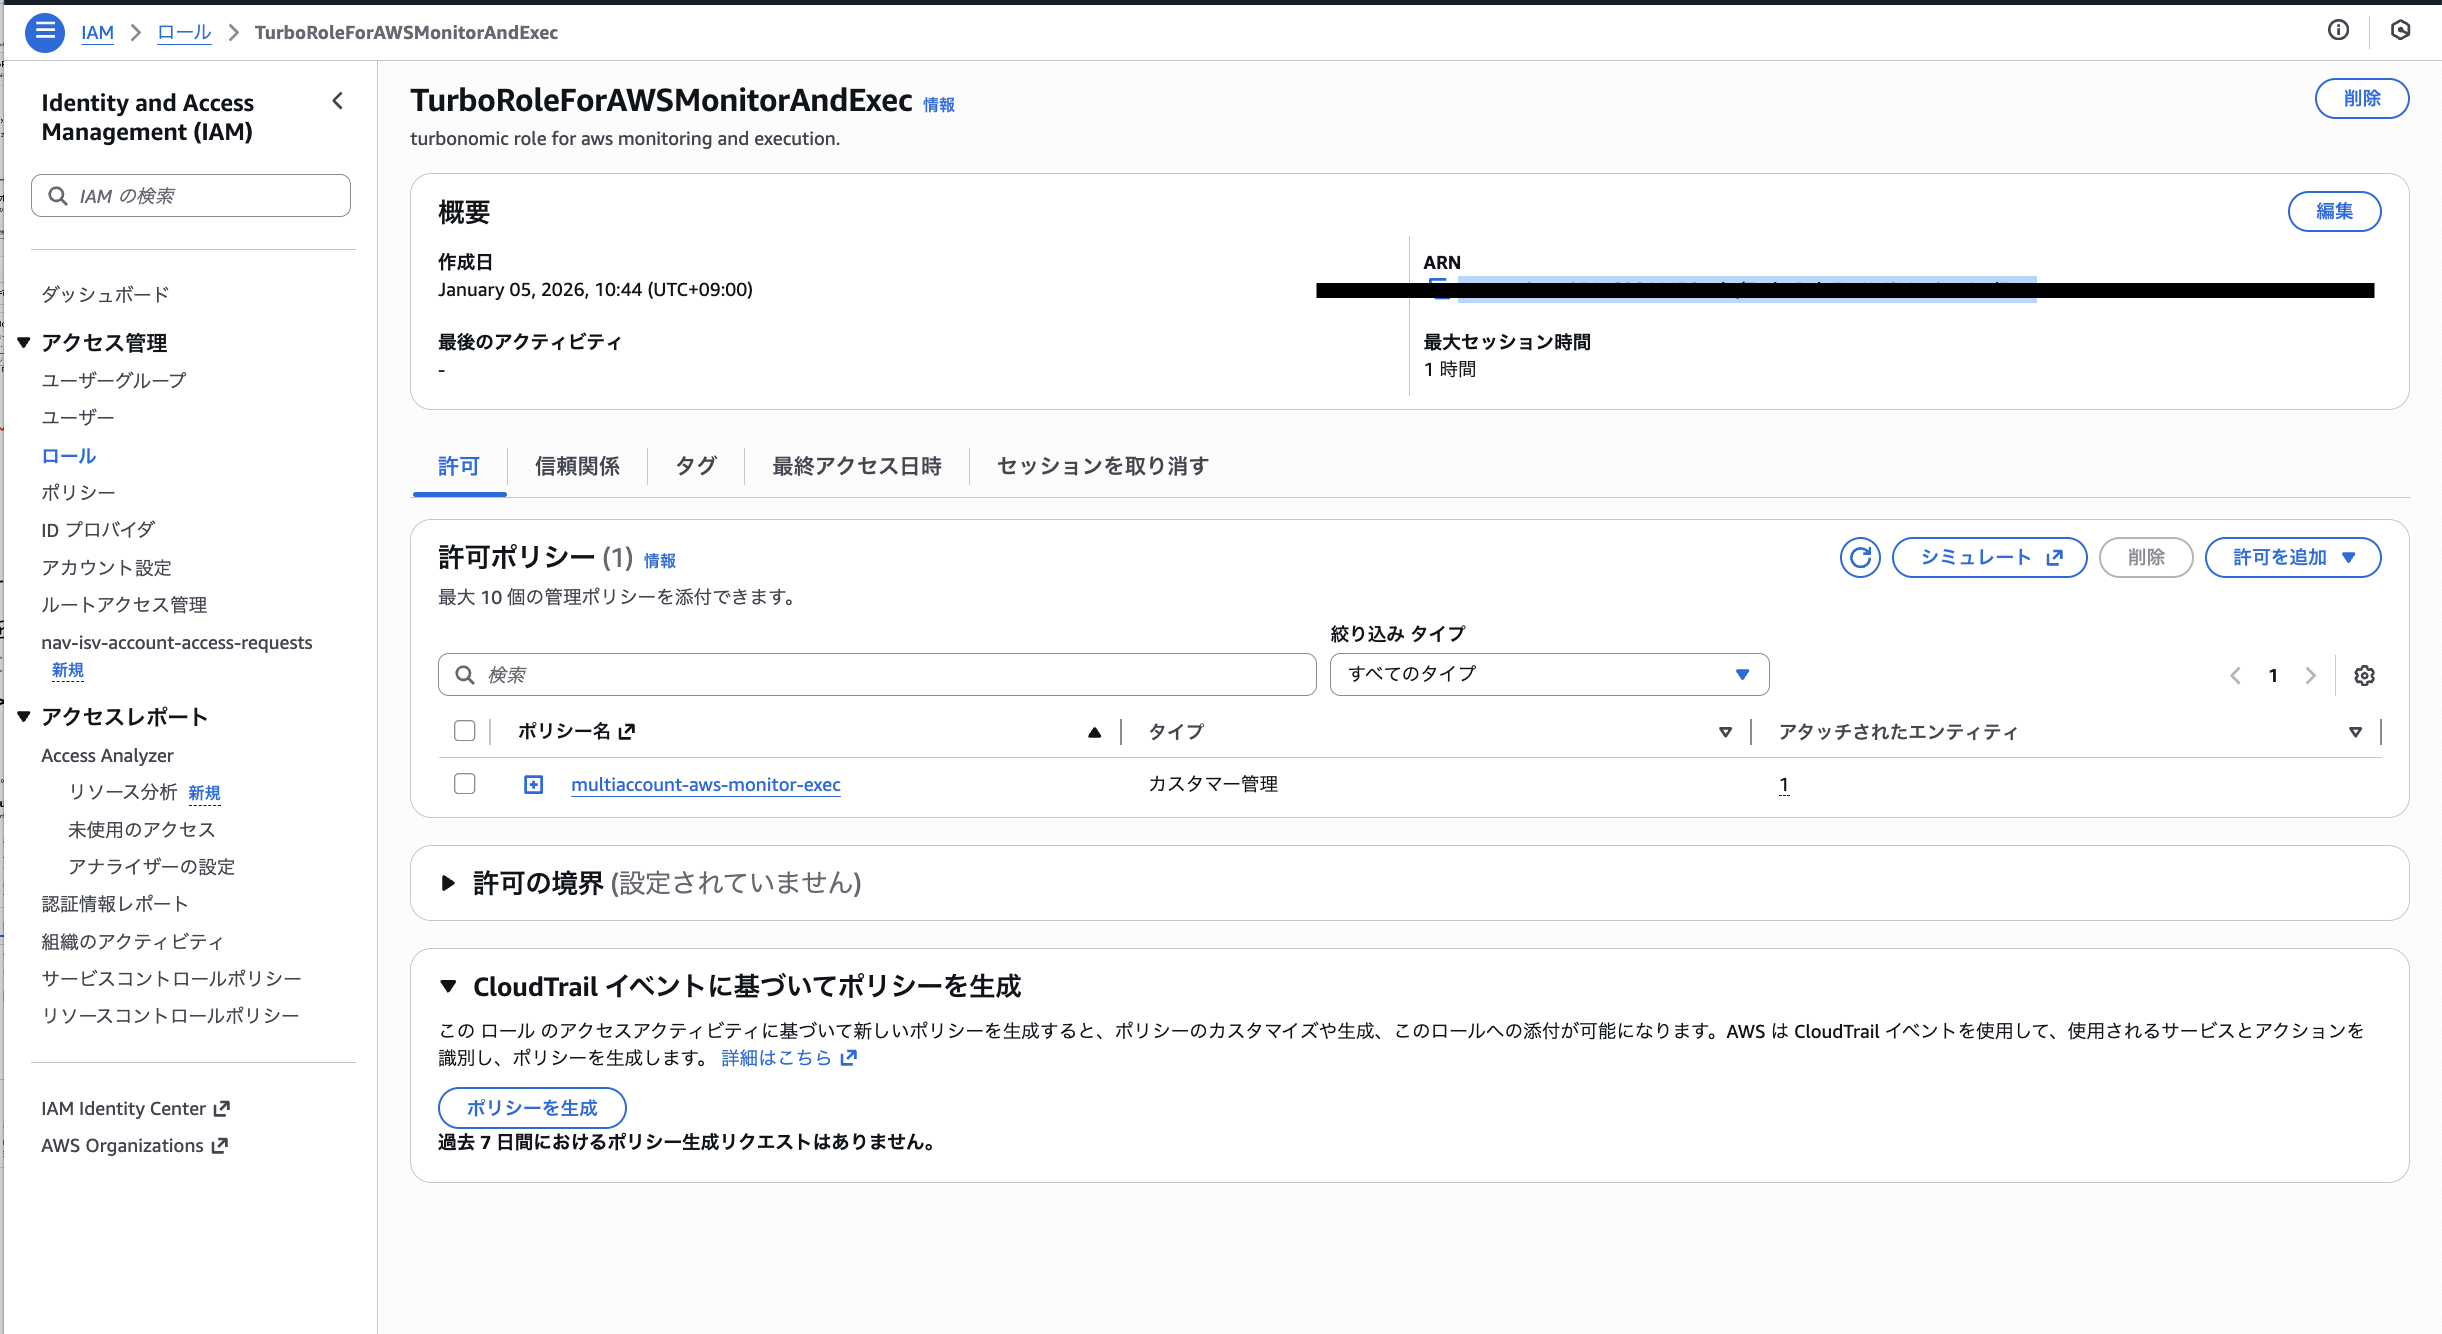Click ポリシーを生成 button
This screenshot has height=1334, width=2442.
point(532,1108)
